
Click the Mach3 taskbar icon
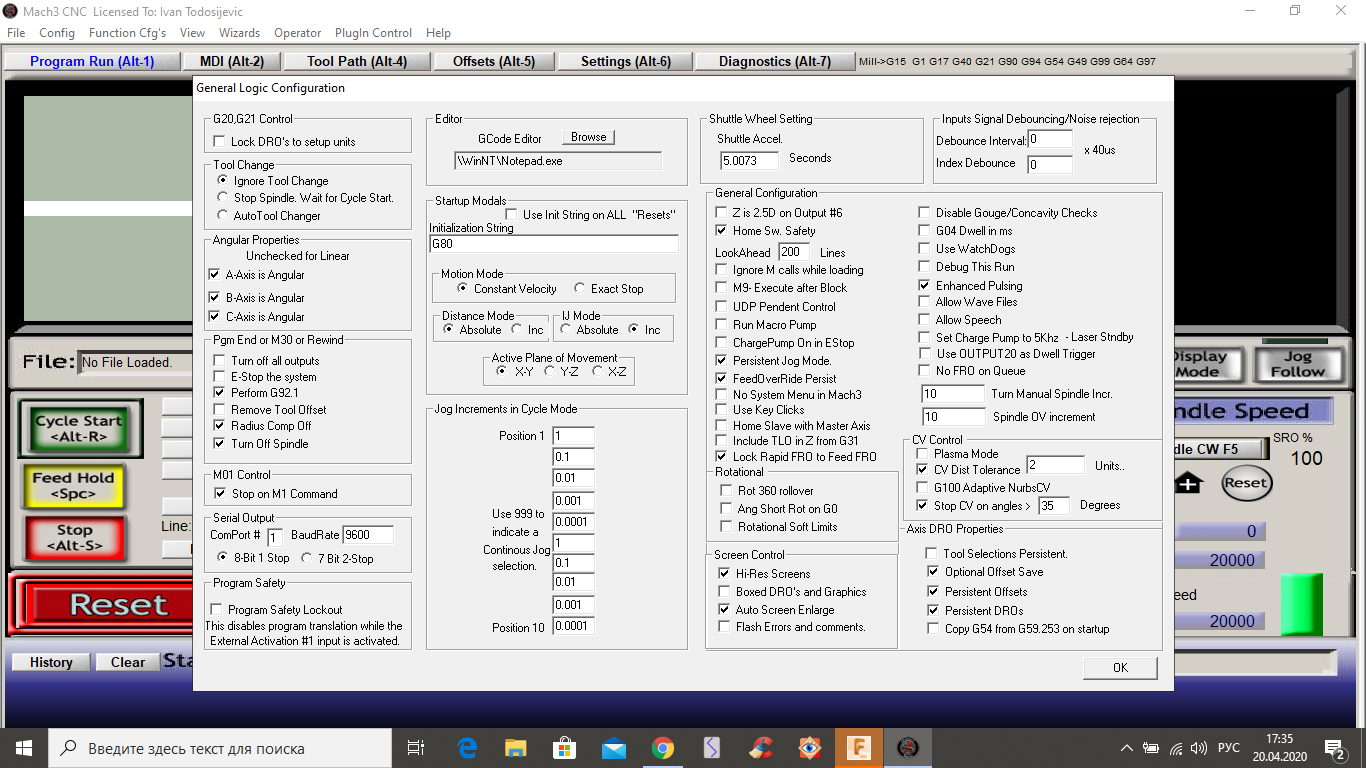click(908, 747)
